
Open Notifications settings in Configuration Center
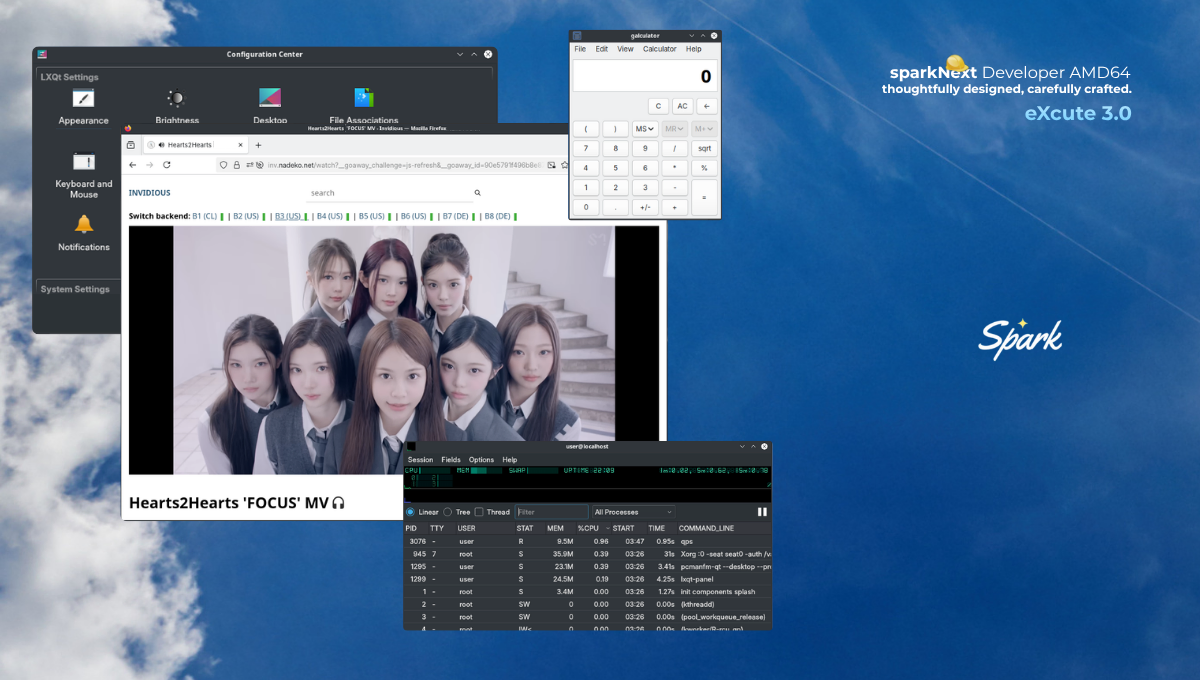84,233
